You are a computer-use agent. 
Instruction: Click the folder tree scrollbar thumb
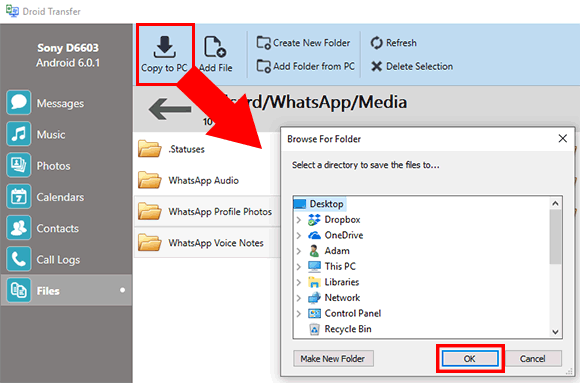coord(555,237)
